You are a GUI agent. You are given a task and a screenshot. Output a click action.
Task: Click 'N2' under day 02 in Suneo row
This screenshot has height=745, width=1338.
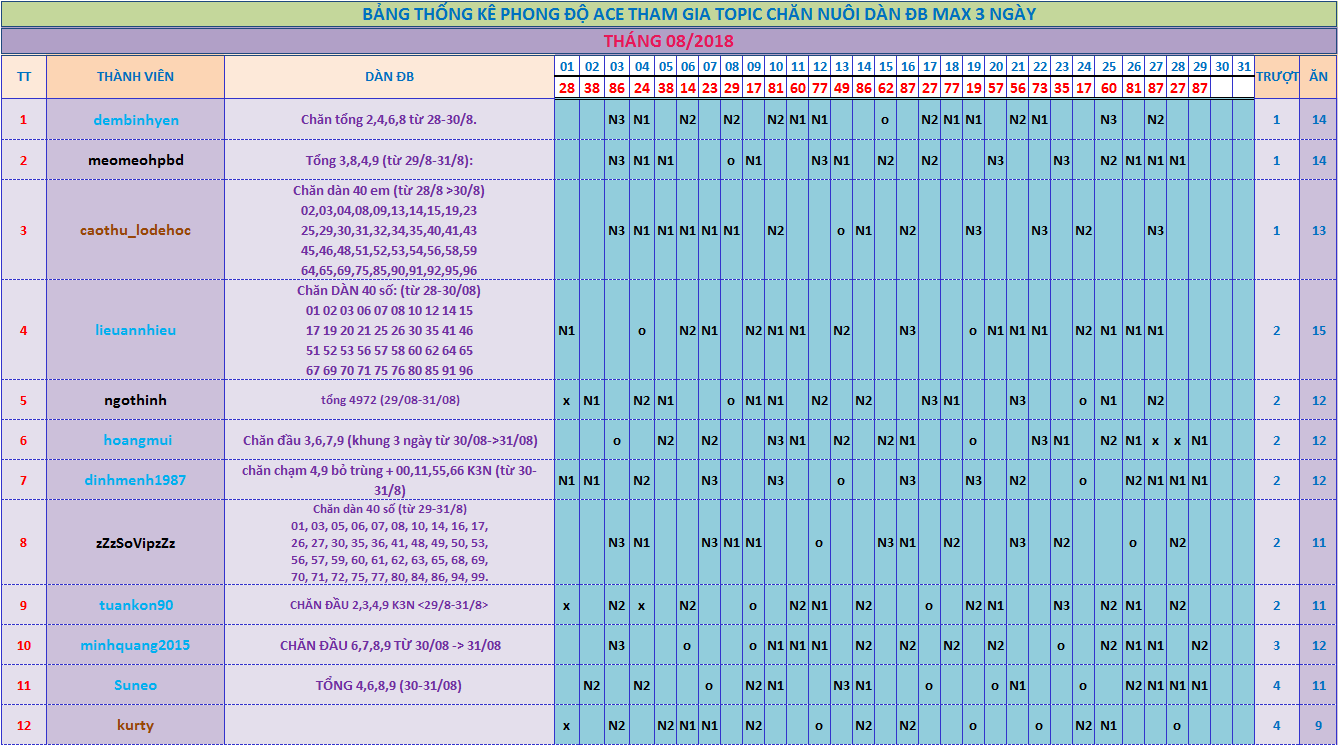pyautogui.click(x=592, y=685)
